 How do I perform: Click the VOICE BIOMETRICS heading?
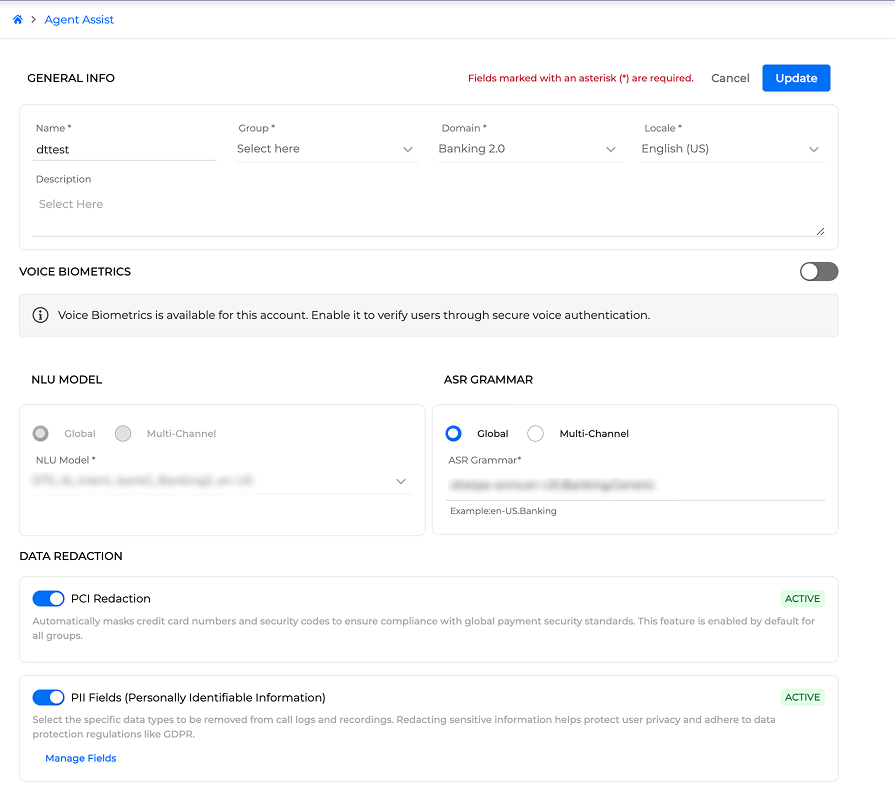(x=75, y=272)
